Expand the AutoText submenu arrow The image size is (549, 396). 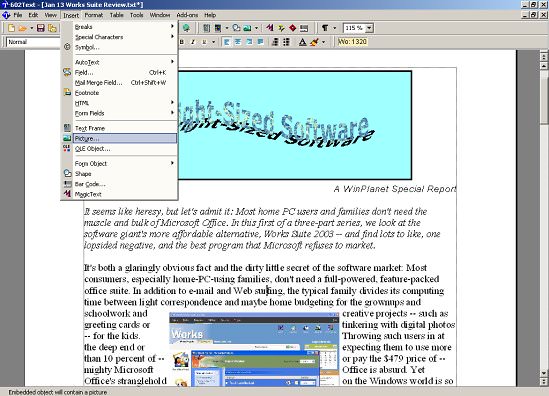point(172,62)
